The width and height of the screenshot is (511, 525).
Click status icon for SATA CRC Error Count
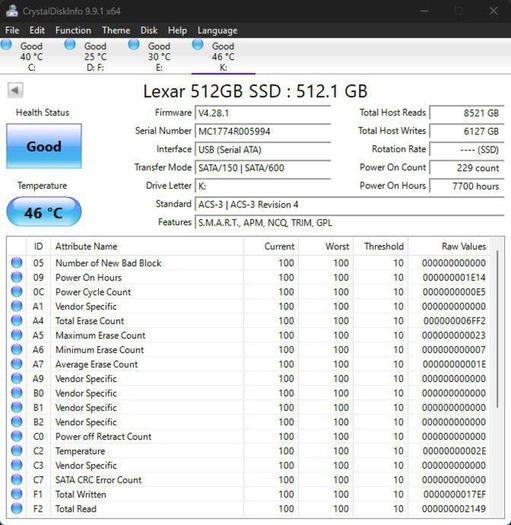tap(16, 479)
